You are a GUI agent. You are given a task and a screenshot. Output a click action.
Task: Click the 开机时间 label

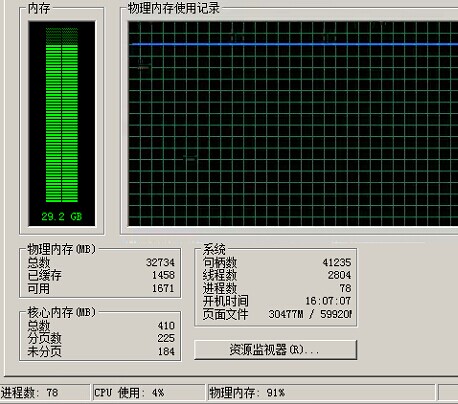(226, 301)
